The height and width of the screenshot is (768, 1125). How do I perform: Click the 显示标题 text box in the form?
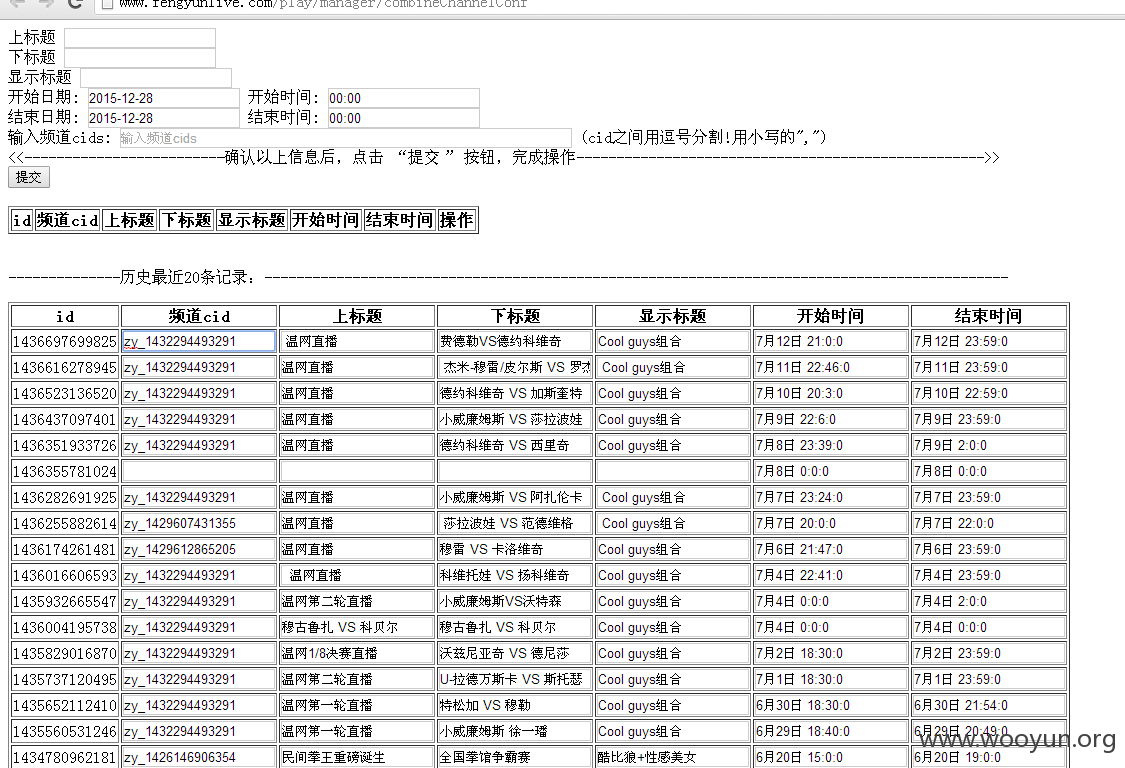[x=156, y=78]
